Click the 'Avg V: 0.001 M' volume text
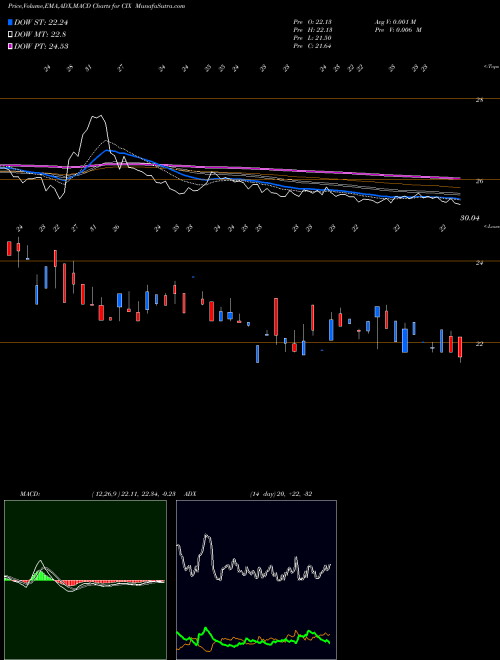This screenshot has height=660, width=500. (395, 22)
